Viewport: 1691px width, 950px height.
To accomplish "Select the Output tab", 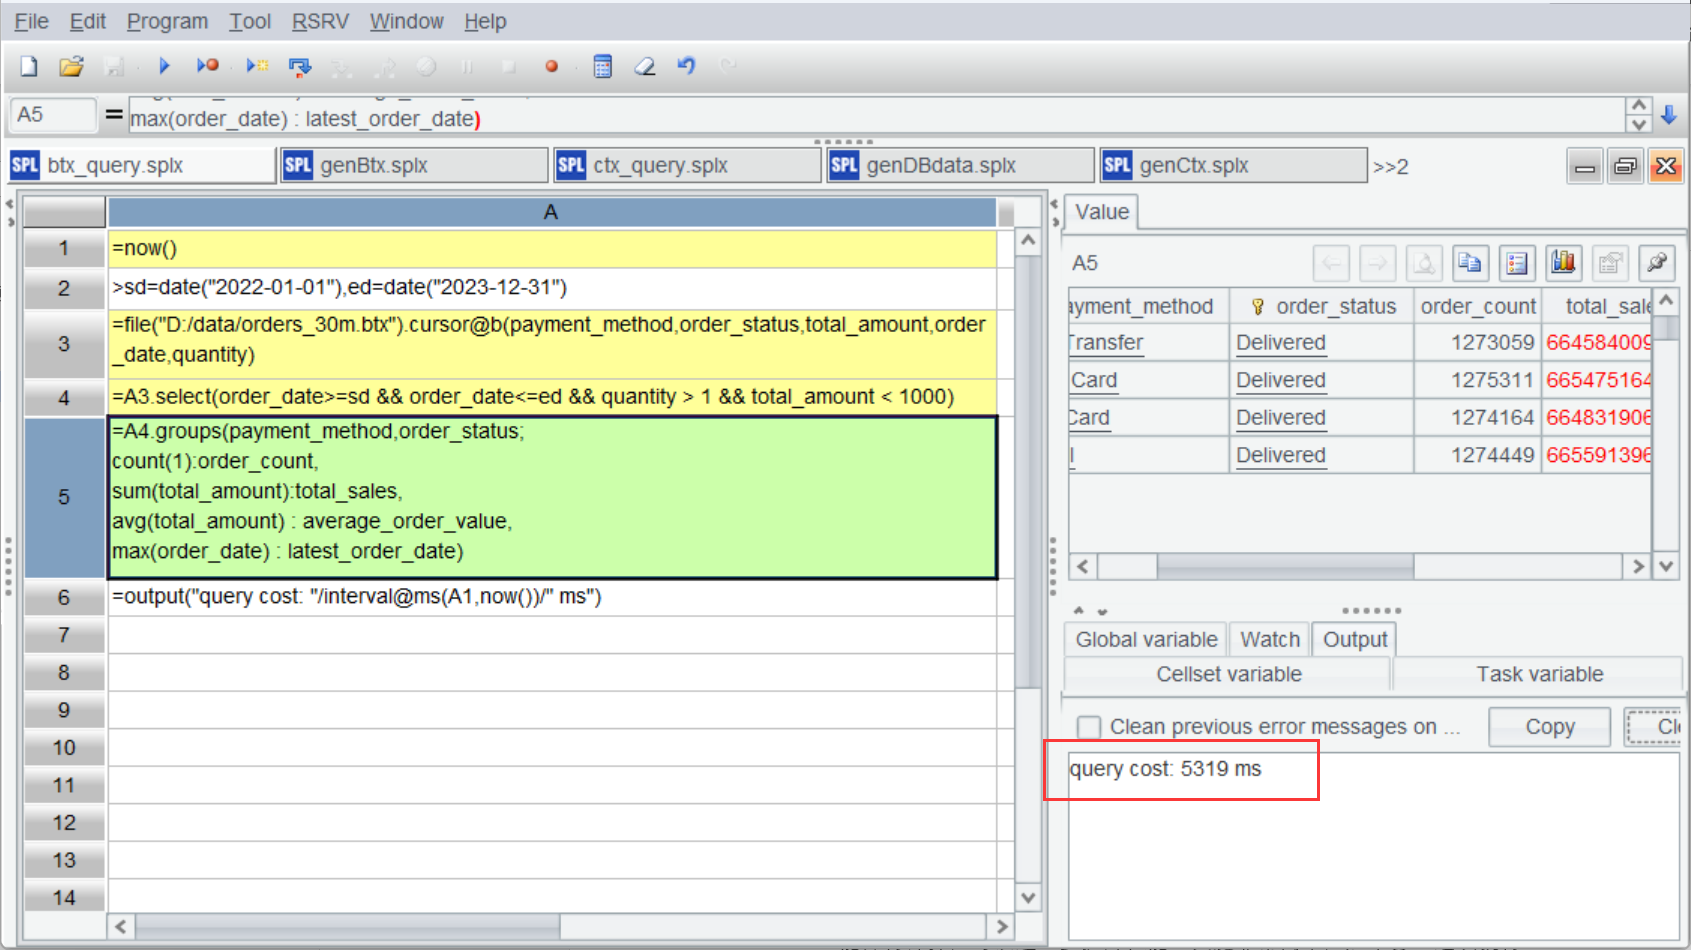I will (1355, 639).
